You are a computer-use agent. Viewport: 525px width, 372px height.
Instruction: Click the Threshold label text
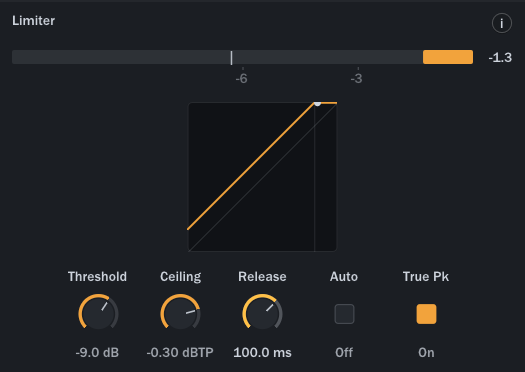click(97, 277)
